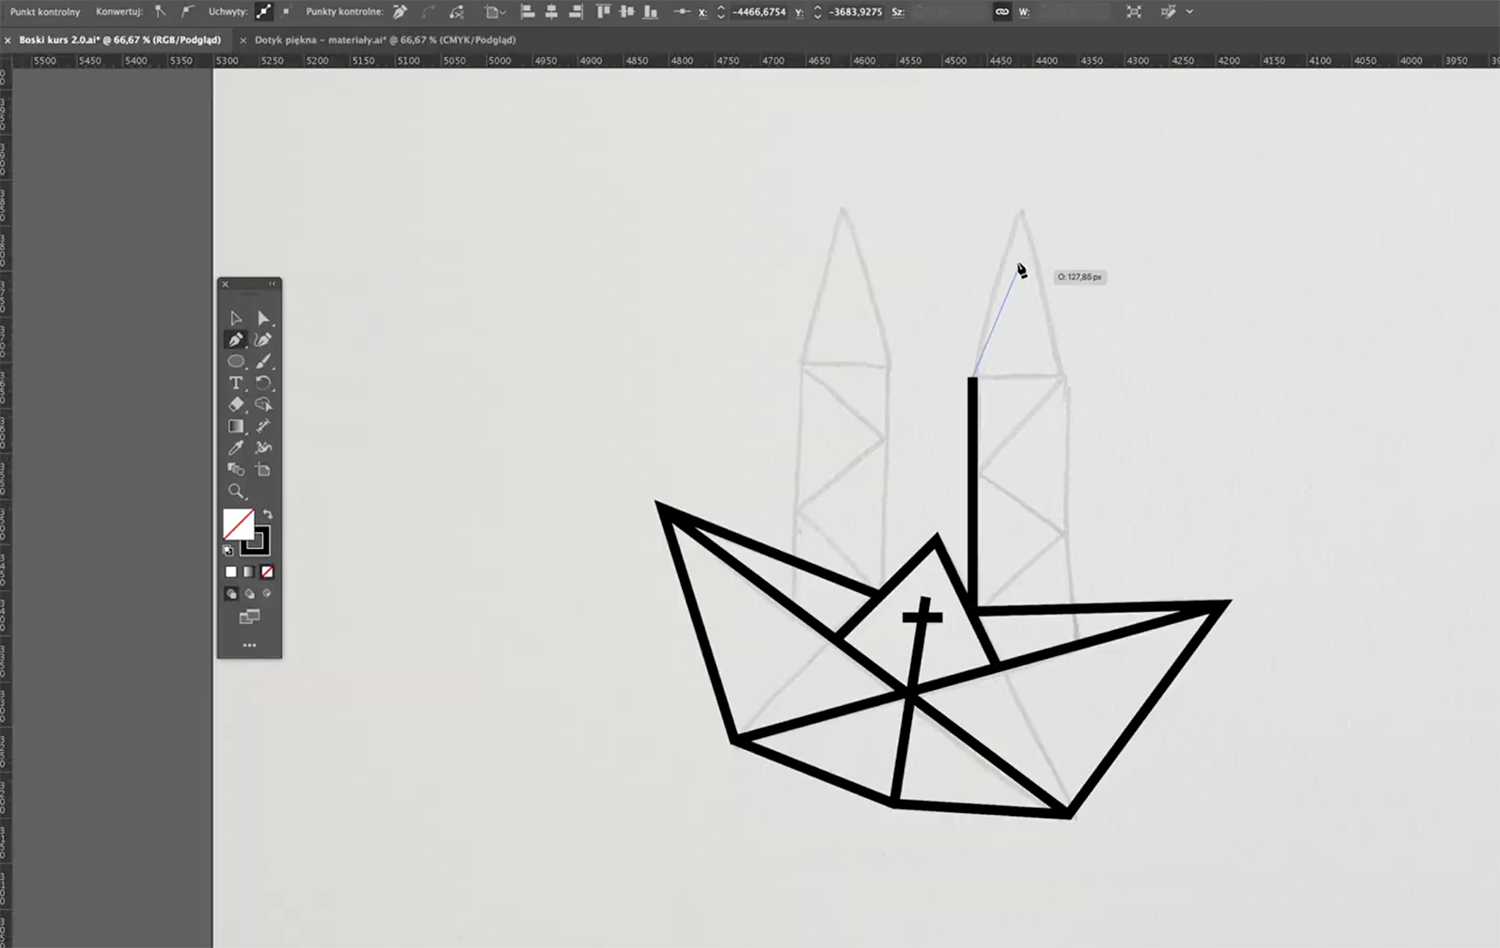Collapse the tools panel with double arrows
The height and width of the screenshot is (948, 1500).
[272, 284]
